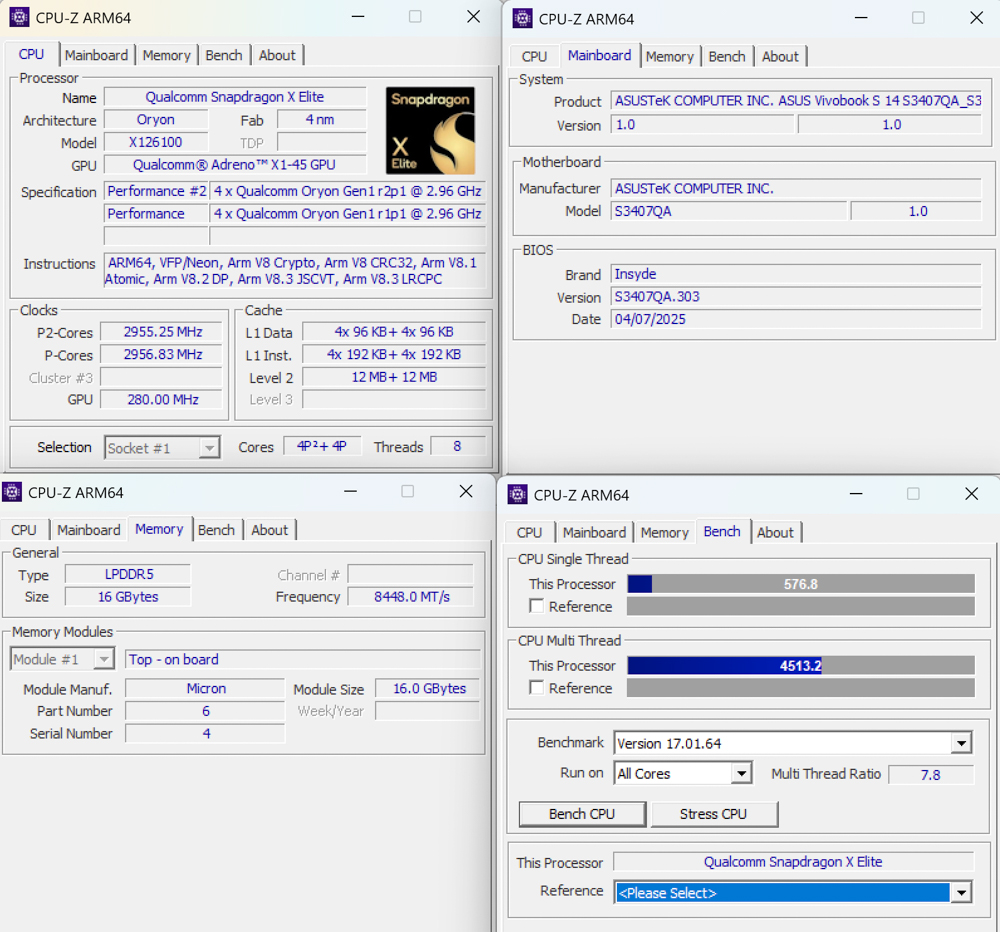Viewport: 1000px width, 932px height.
Task: Click the L1 Data value "4x 96 KB + 4x 96 KB"
Action: tap(394, 332)
